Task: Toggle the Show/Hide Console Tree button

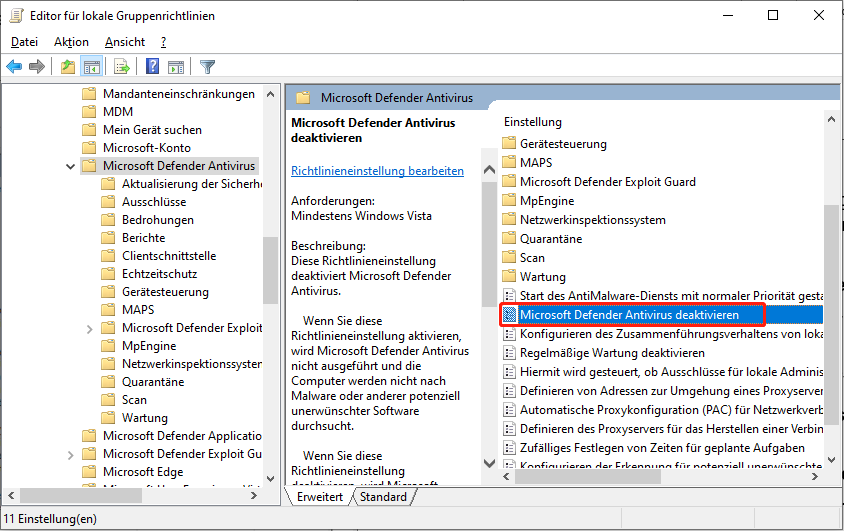Action: pyautogui.click(x=91, y=67)
